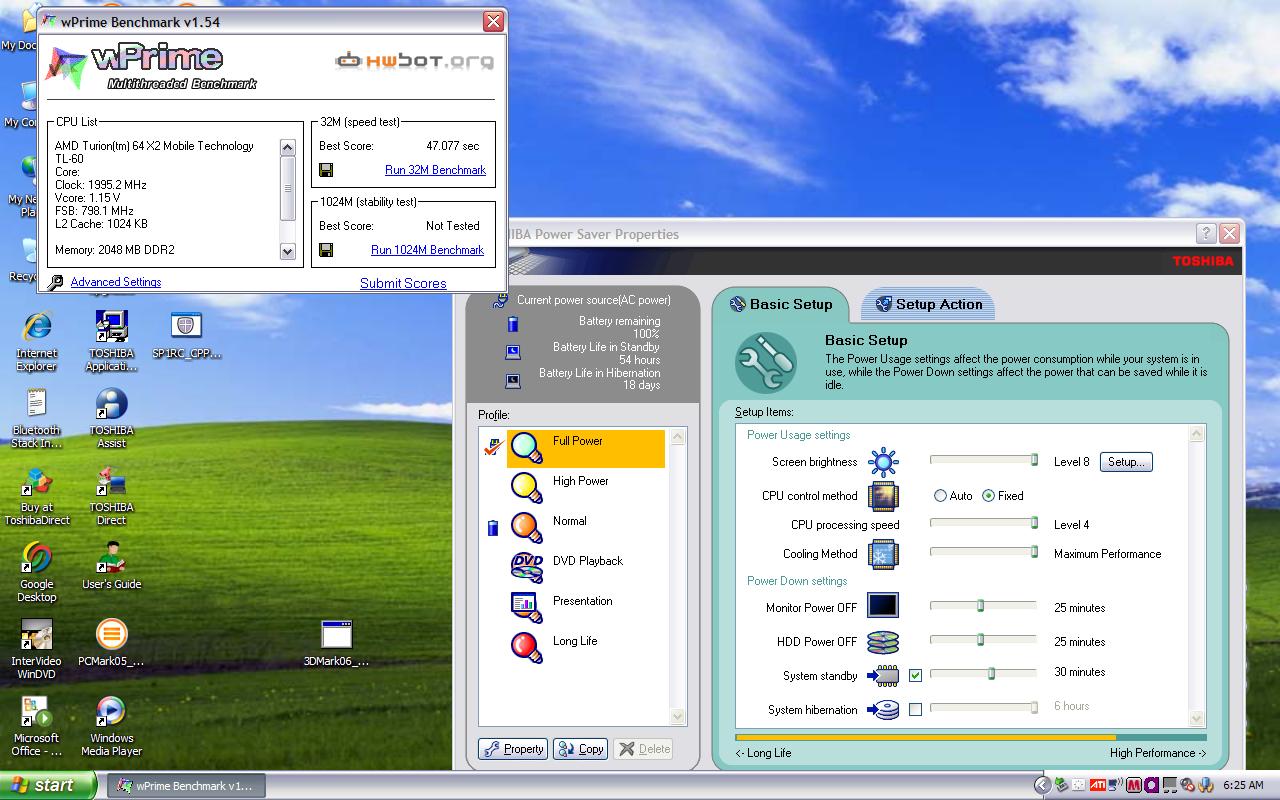Click the System standby time slider
The image size is (1280, 800).
984,674
